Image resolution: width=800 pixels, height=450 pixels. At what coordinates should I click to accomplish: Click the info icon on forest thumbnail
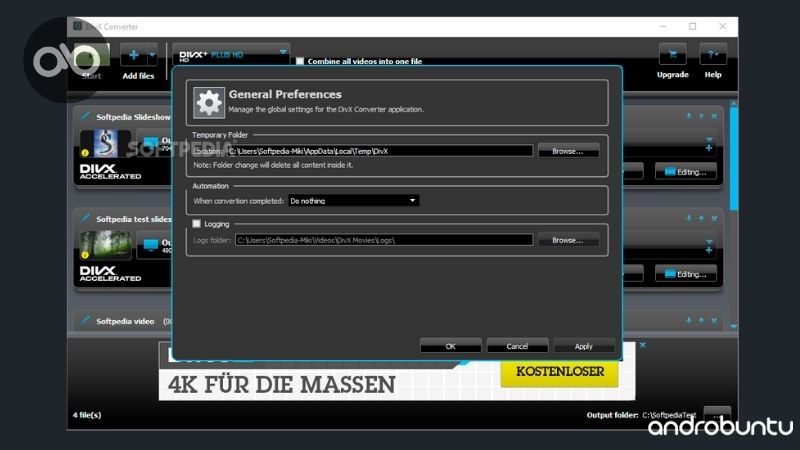coord(85,255)
